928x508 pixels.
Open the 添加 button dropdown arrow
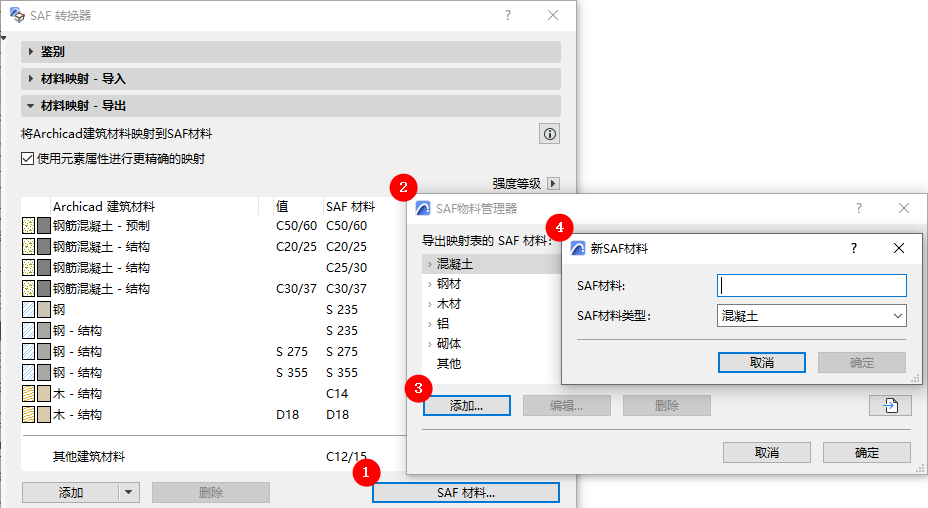(x=128, y=492)
